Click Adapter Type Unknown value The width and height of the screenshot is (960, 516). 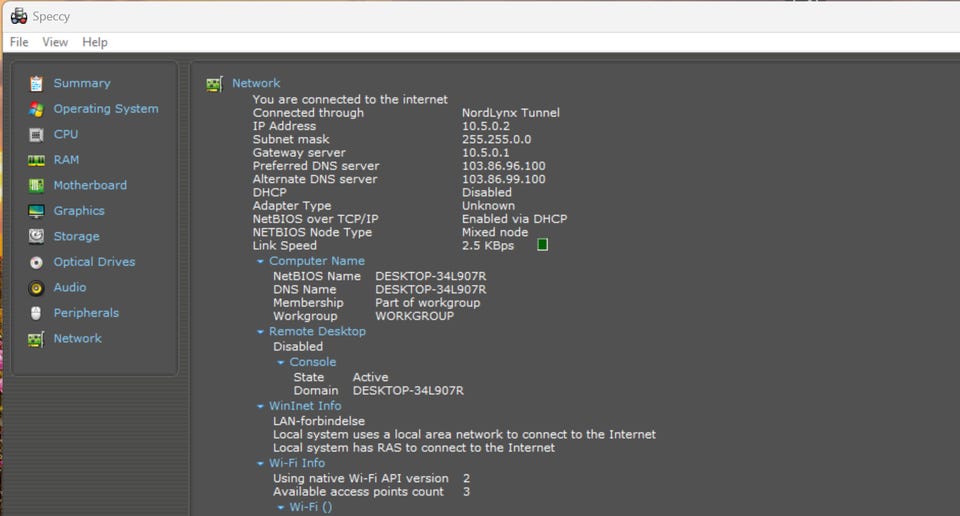(x=488, y=206)
